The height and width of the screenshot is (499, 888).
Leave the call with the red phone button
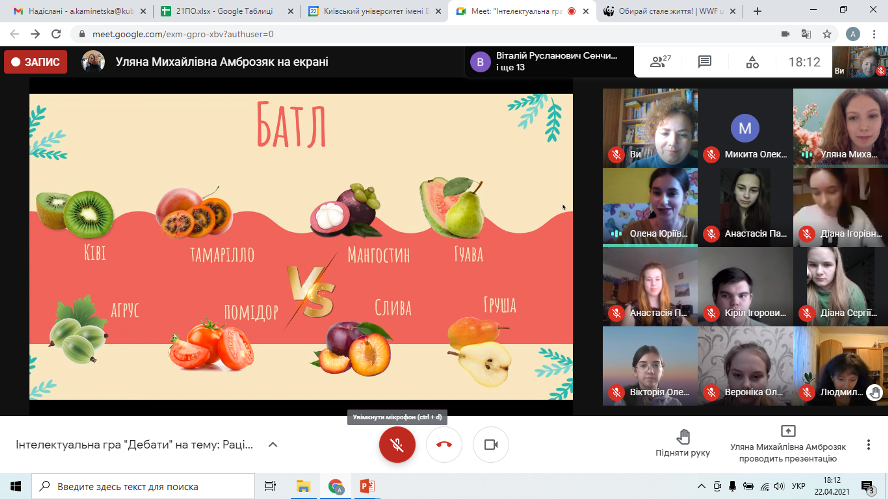tap(444, 445)
